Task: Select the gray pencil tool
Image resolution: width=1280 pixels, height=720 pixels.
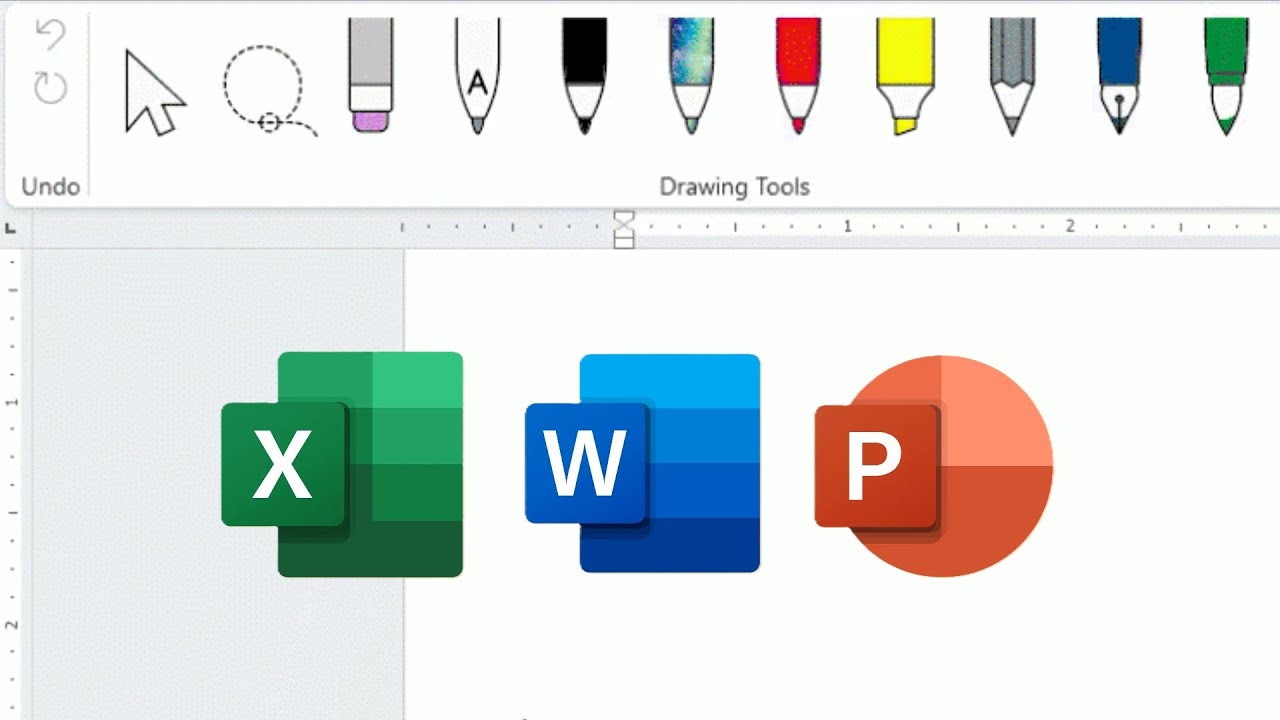Action: coord(1012,75)
